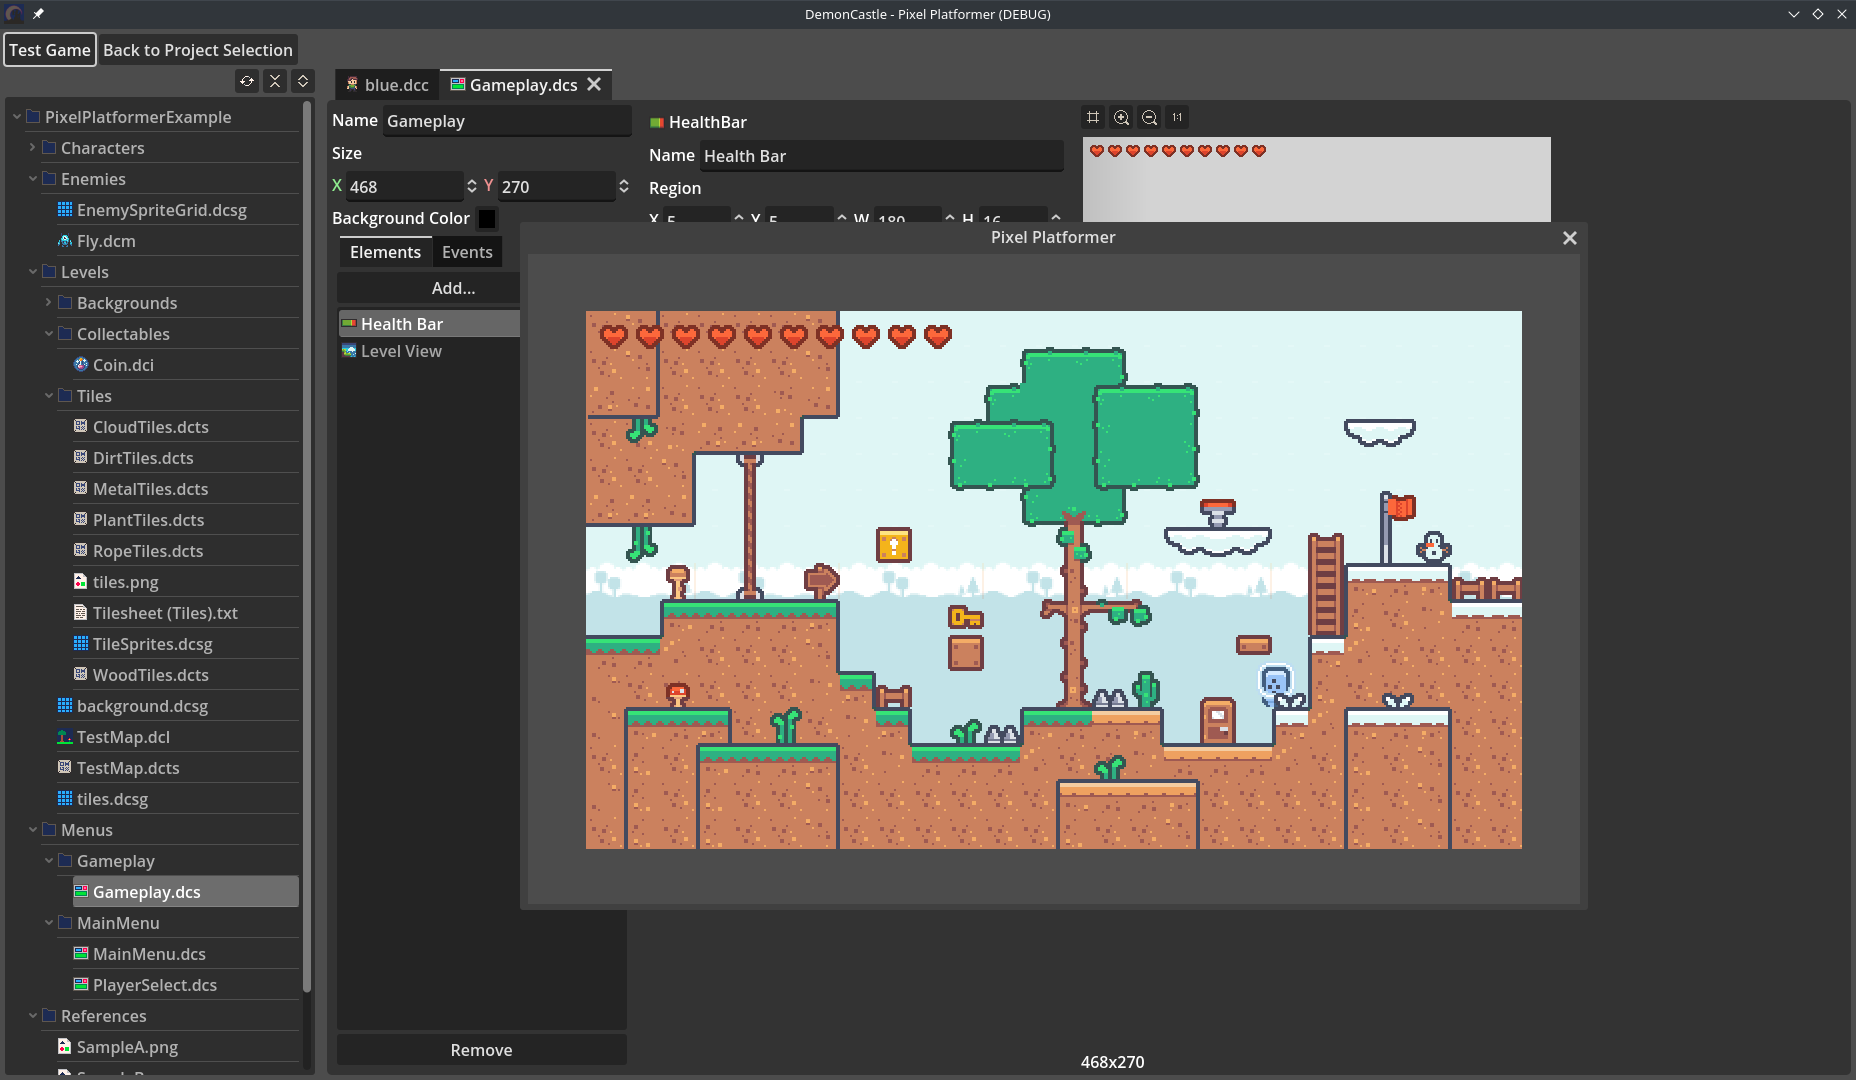Zoom out of the screen preview
The height and width of the screenshot is (1080, 1856).
[1150, 118]
